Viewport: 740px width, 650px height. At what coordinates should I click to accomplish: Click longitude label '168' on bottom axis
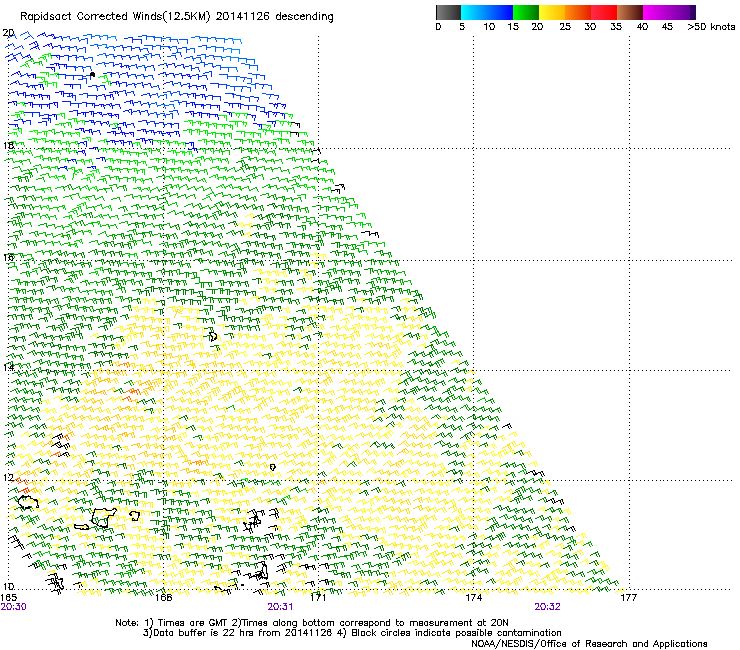point(163,598)
